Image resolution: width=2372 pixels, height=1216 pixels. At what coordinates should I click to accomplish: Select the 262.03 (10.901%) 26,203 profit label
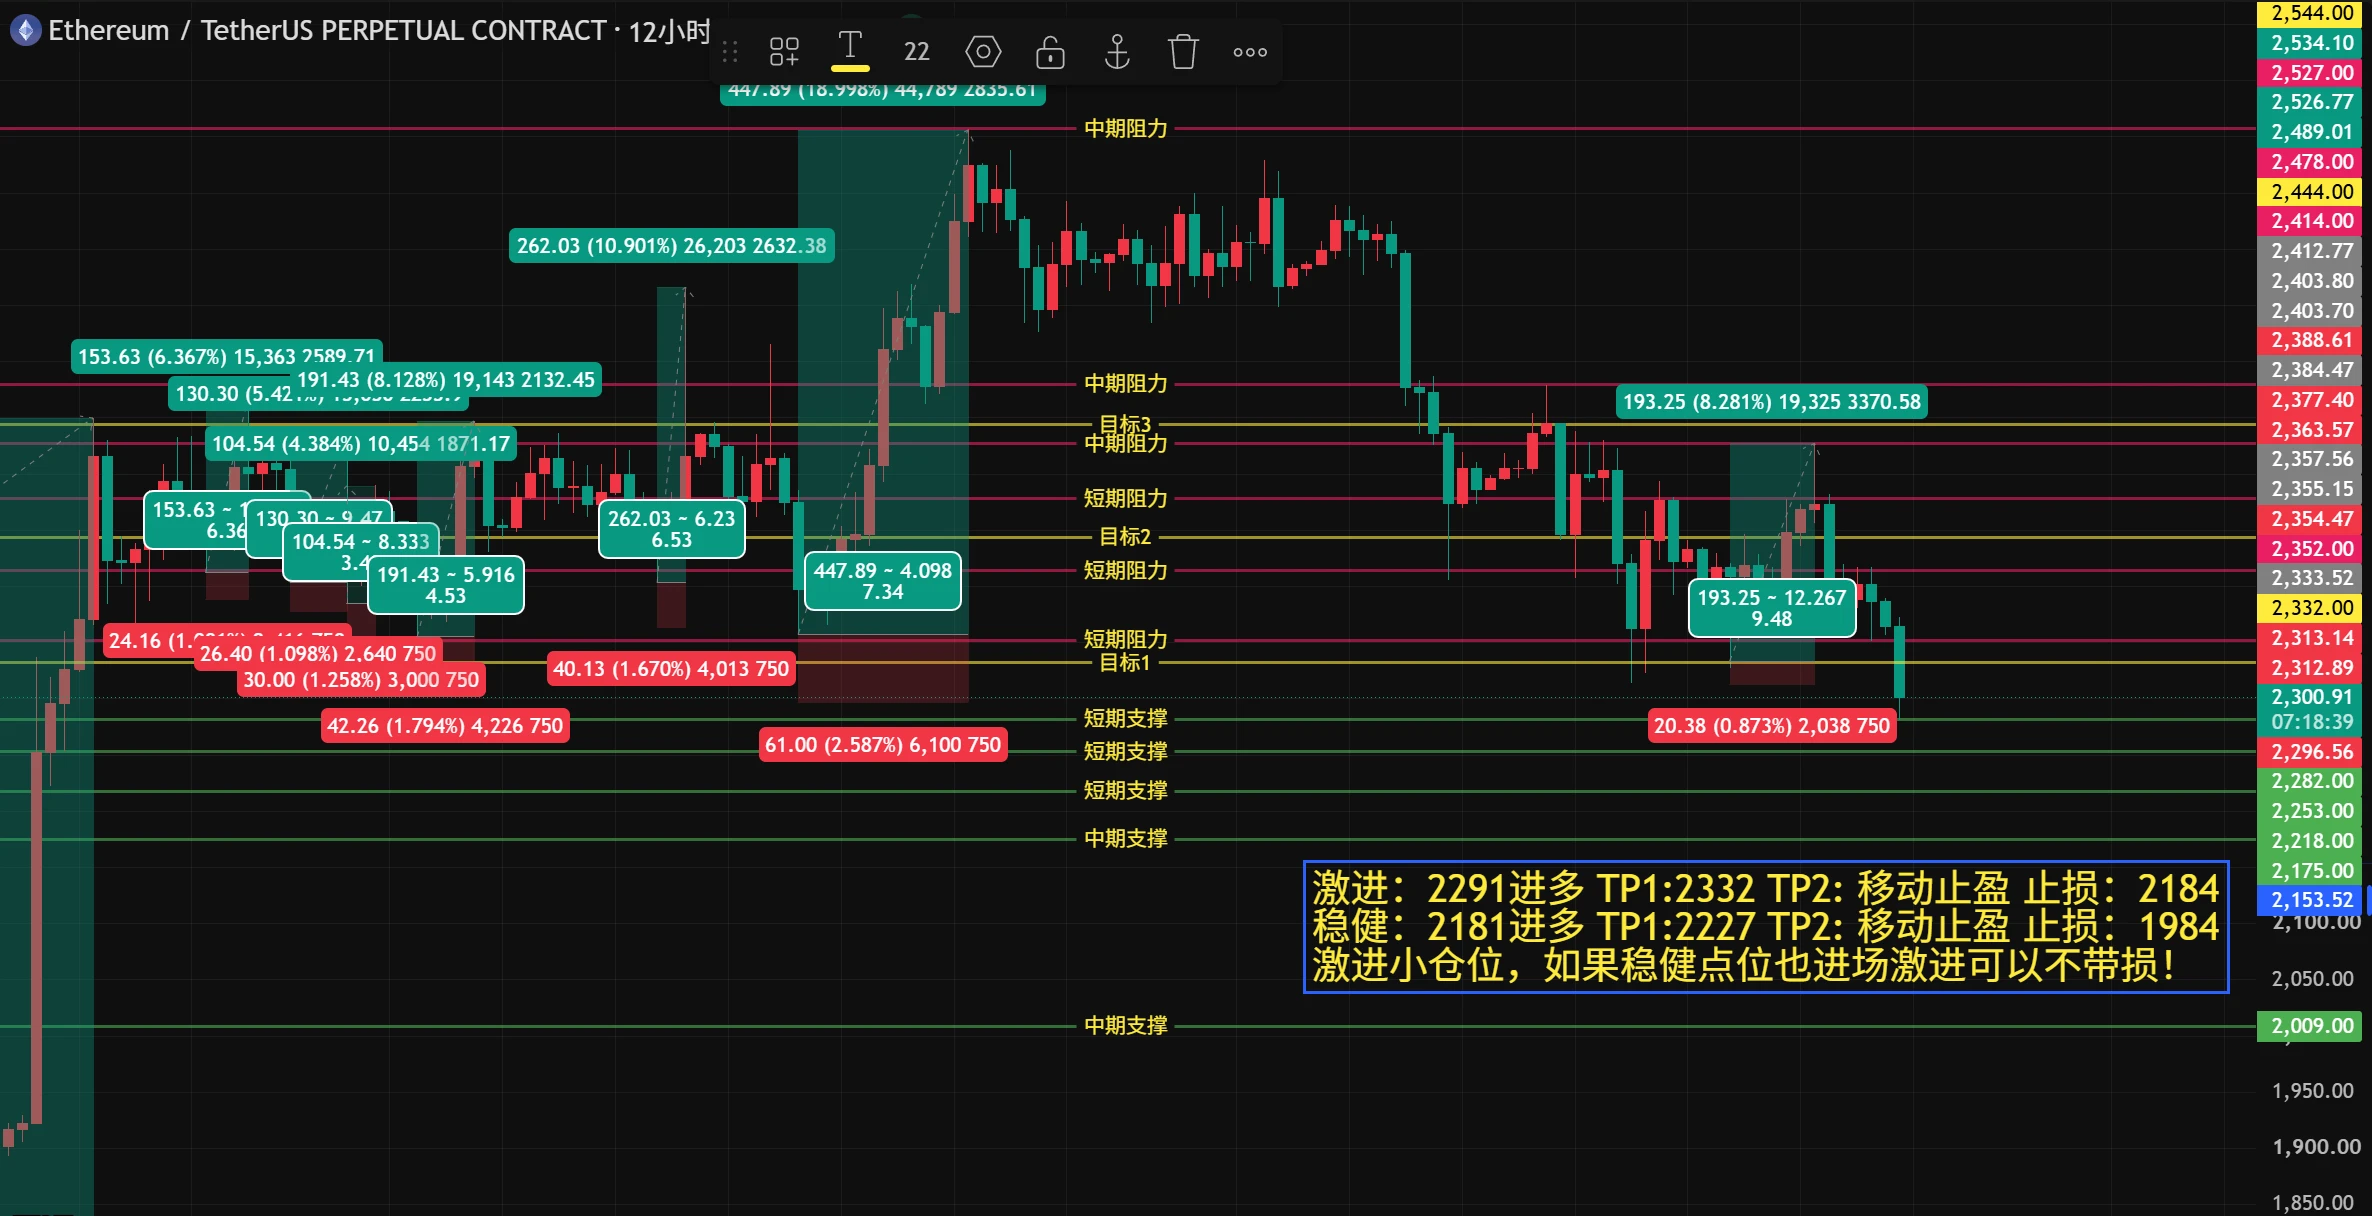pyautogui.click(x=671, y=246)
